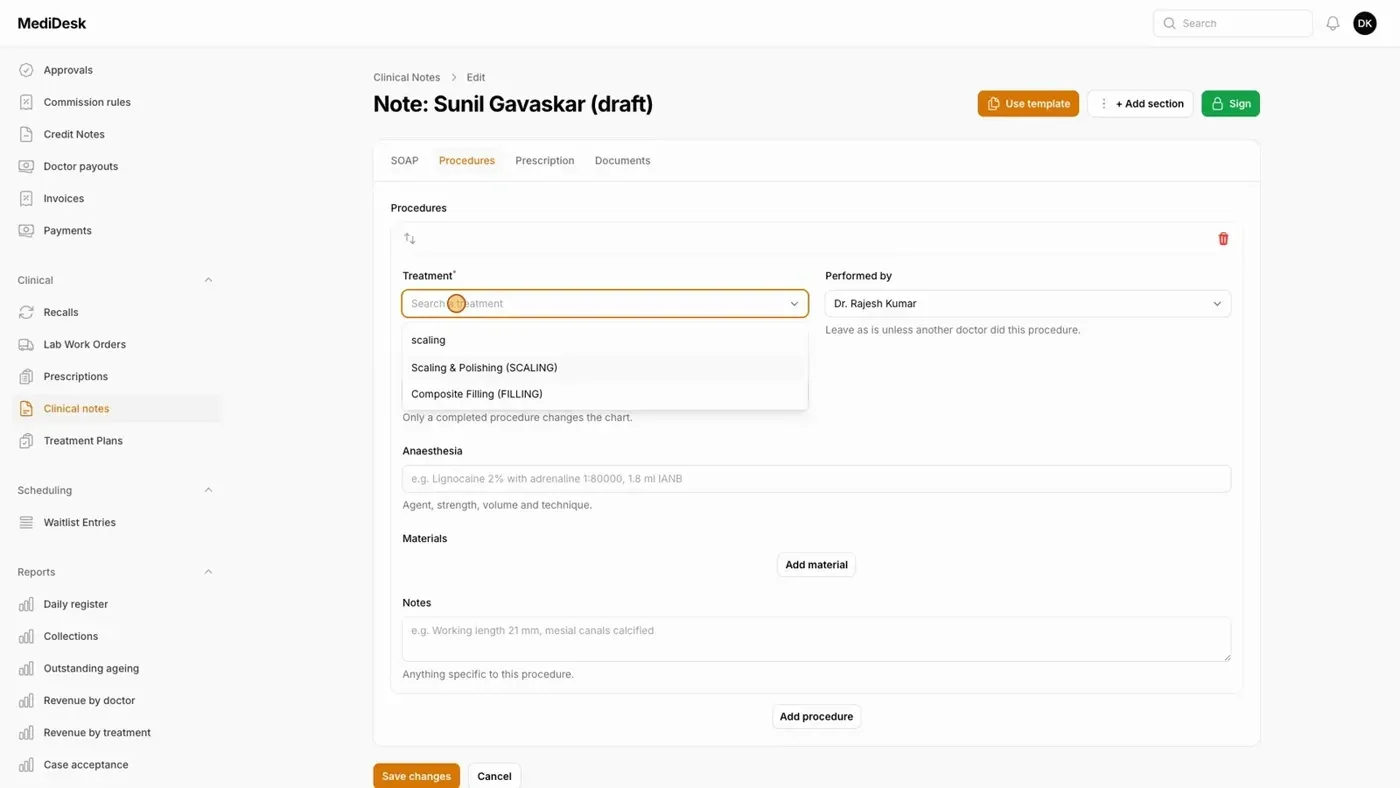Screen dimensions: 1400x788
Task: Click the Lab Work Orders truck icon
Action: [26, 344]
